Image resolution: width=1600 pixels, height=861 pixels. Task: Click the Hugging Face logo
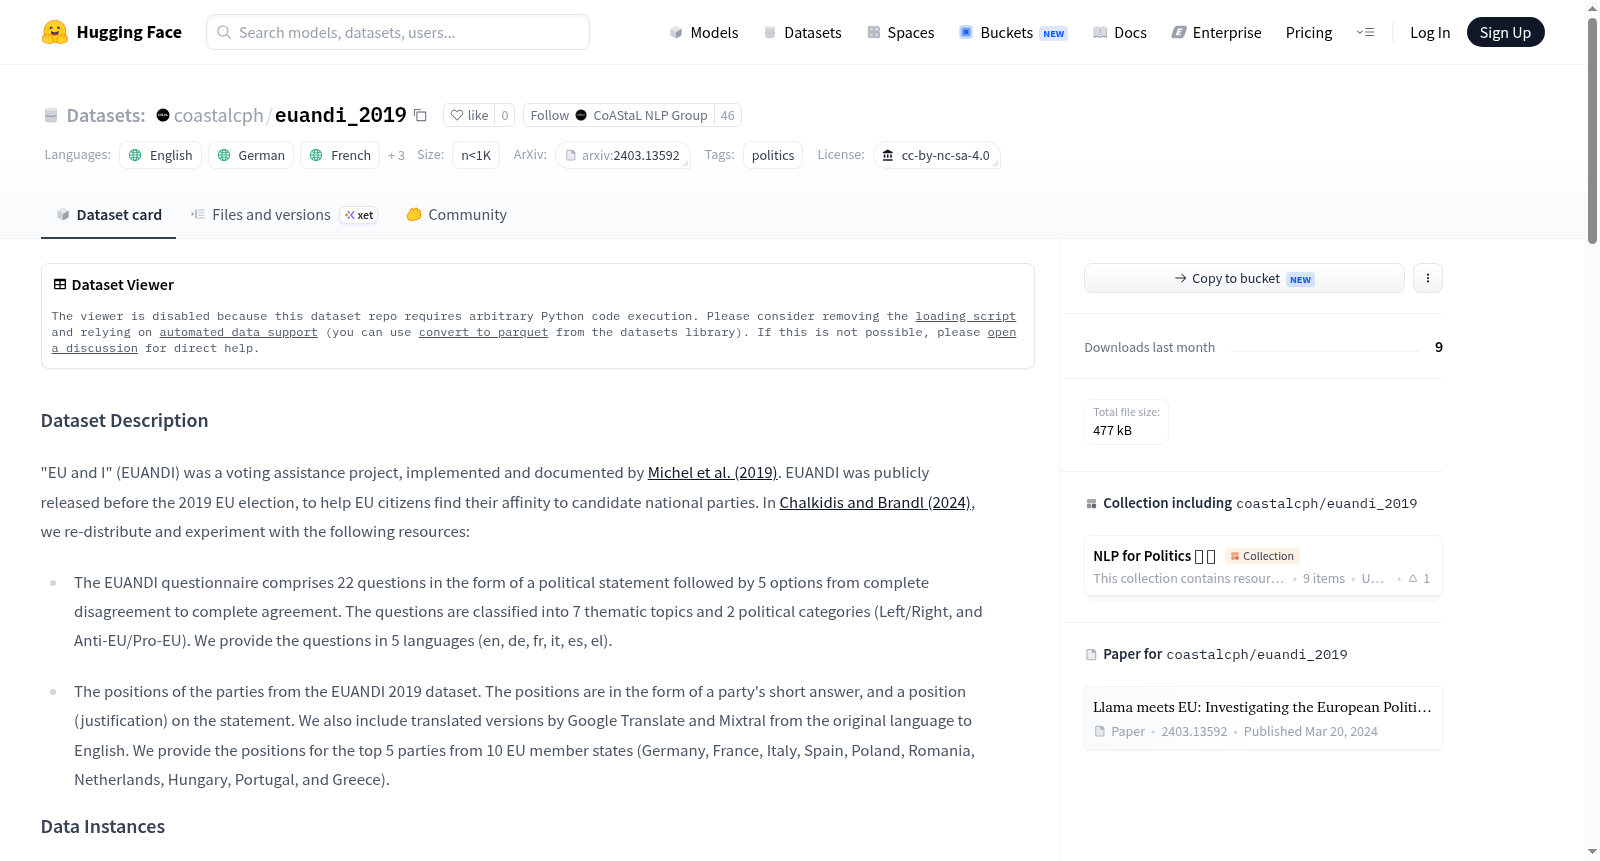coord(55,32)
